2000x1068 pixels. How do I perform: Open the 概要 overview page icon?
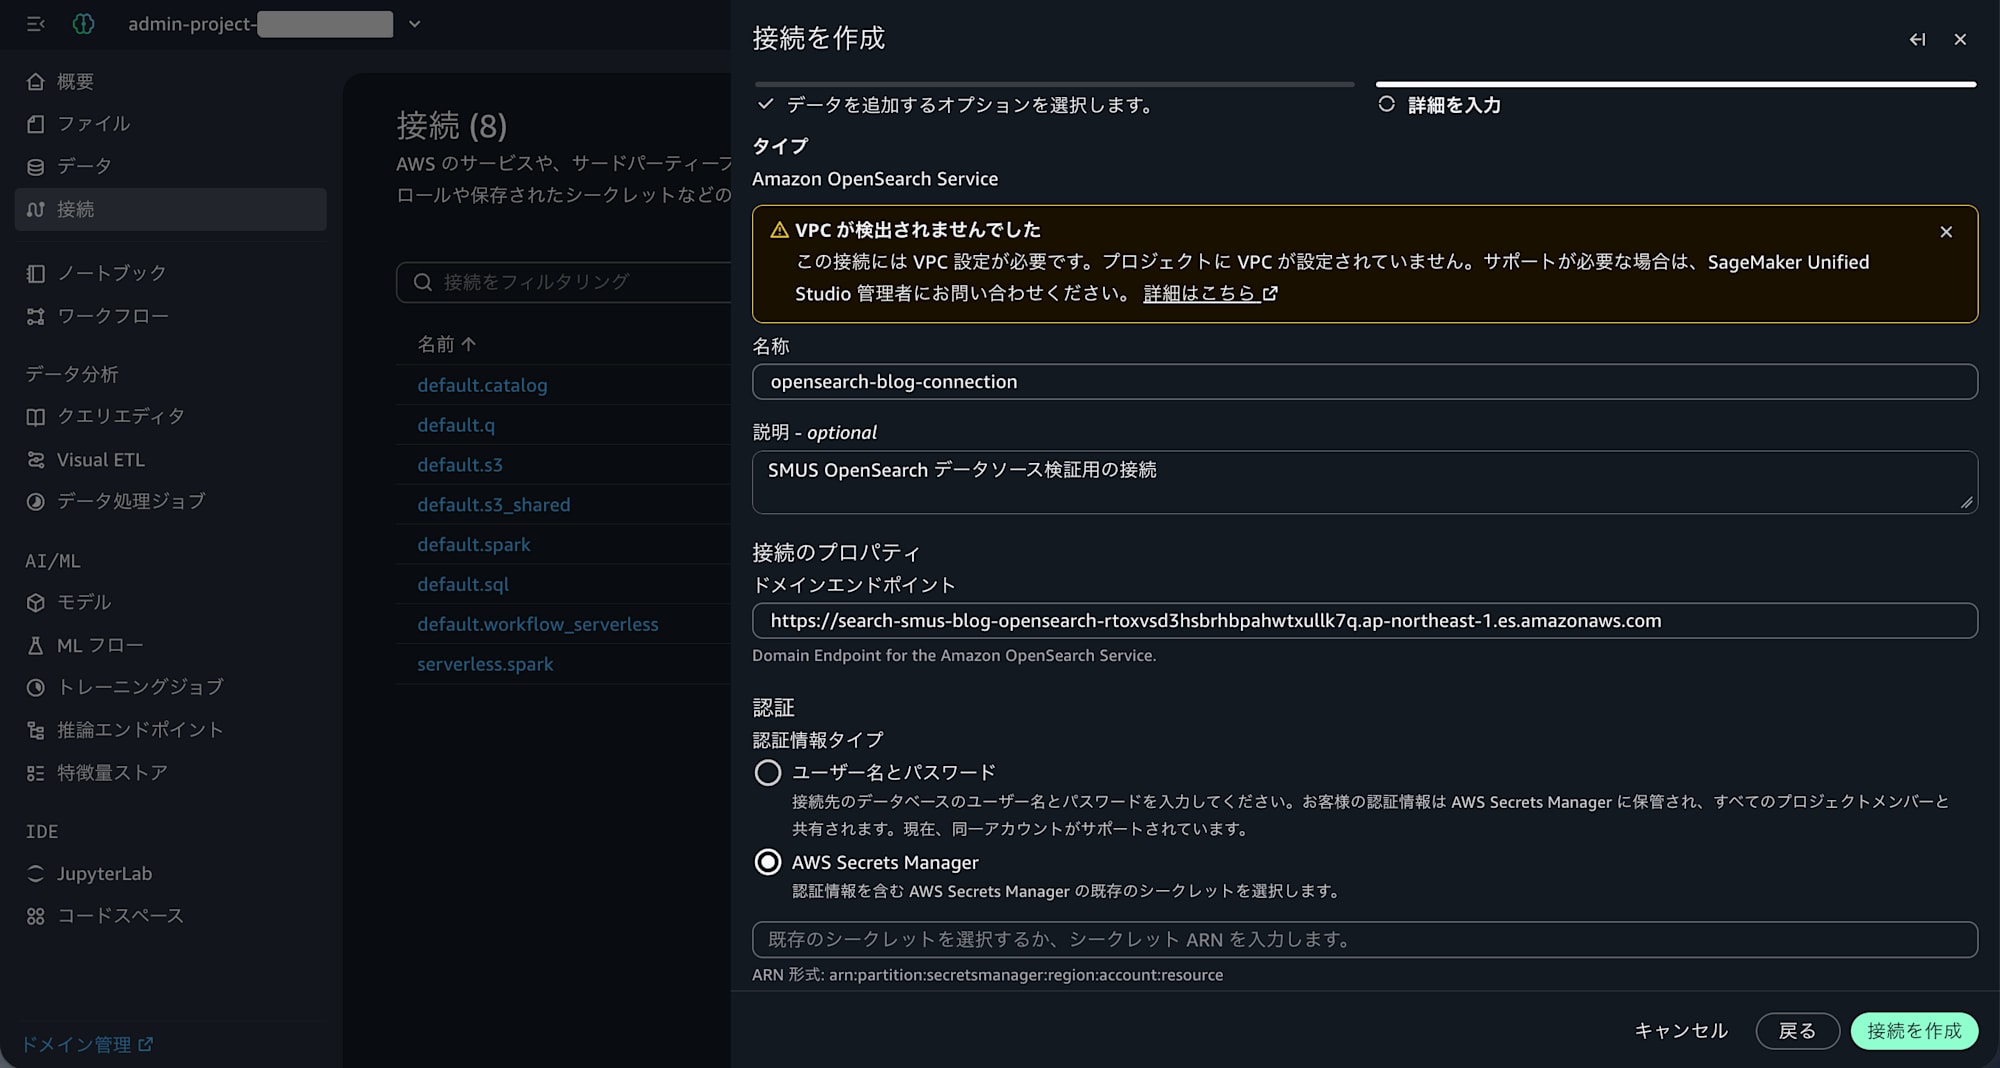[36, 82]
